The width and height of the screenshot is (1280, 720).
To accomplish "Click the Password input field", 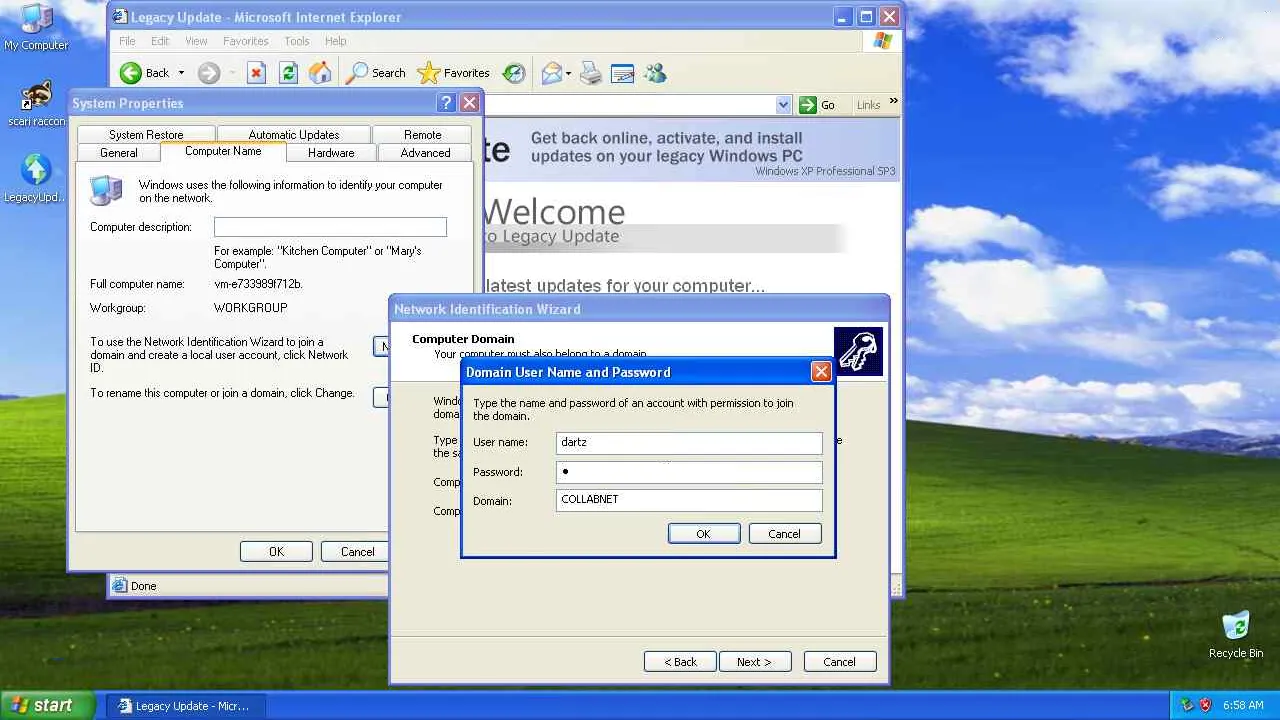I will coord(690,471).
